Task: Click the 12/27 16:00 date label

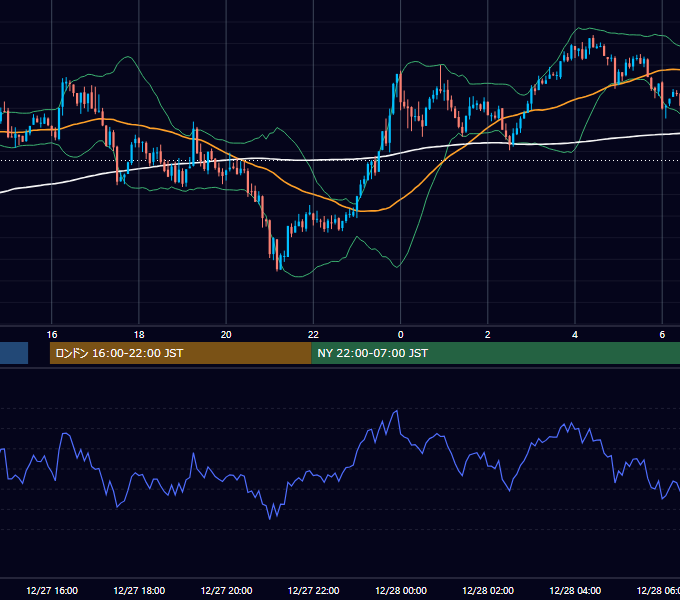Action: [x=52, y=590]
